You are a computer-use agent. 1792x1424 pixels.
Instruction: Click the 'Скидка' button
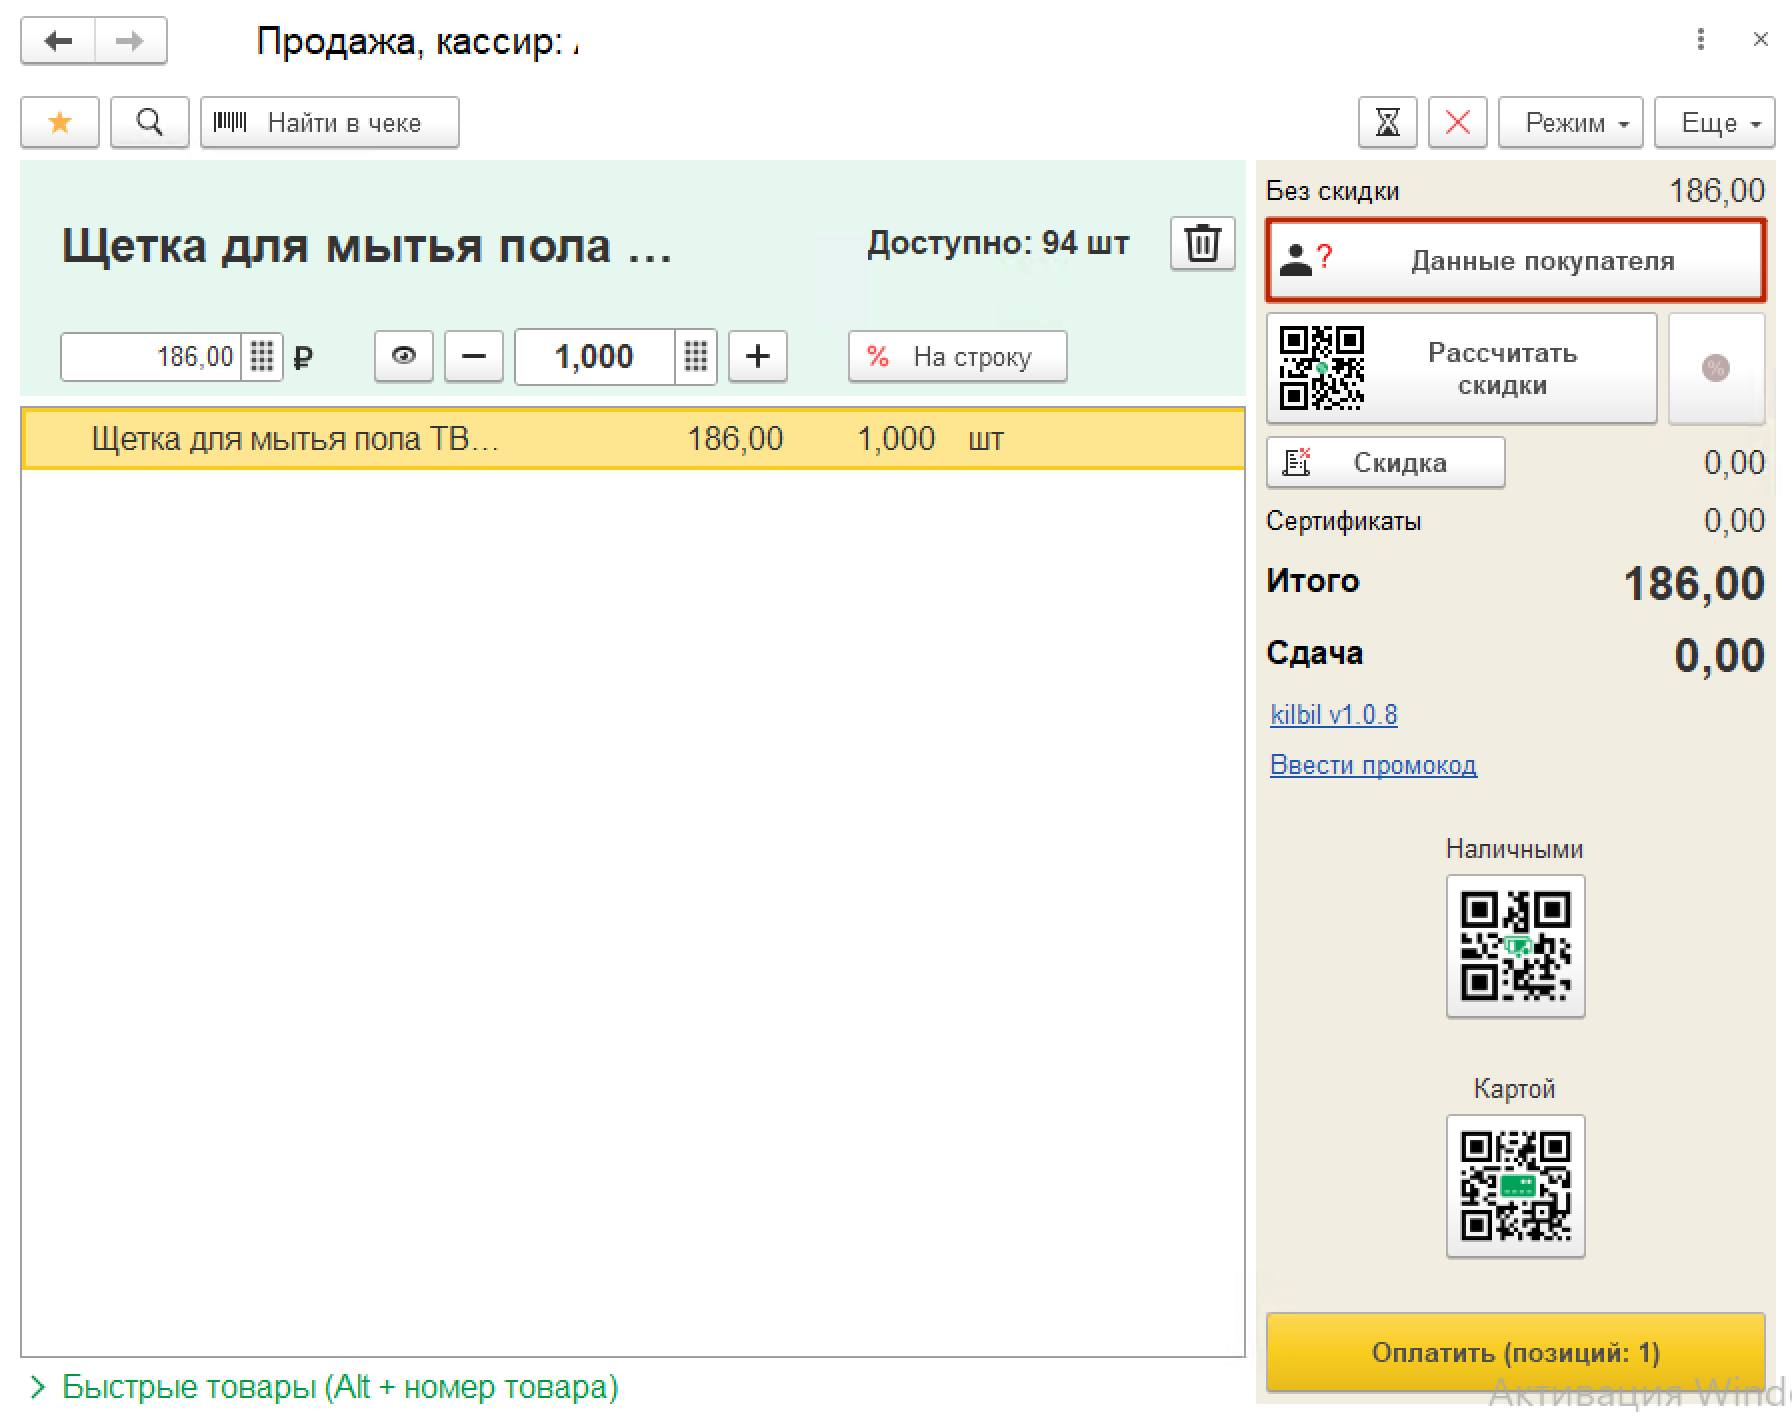coord(1386,462)
